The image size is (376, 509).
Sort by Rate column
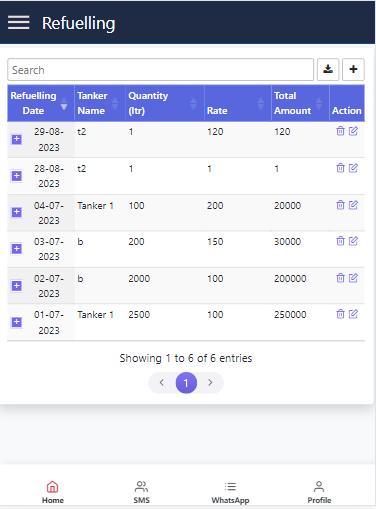(238, 103)
